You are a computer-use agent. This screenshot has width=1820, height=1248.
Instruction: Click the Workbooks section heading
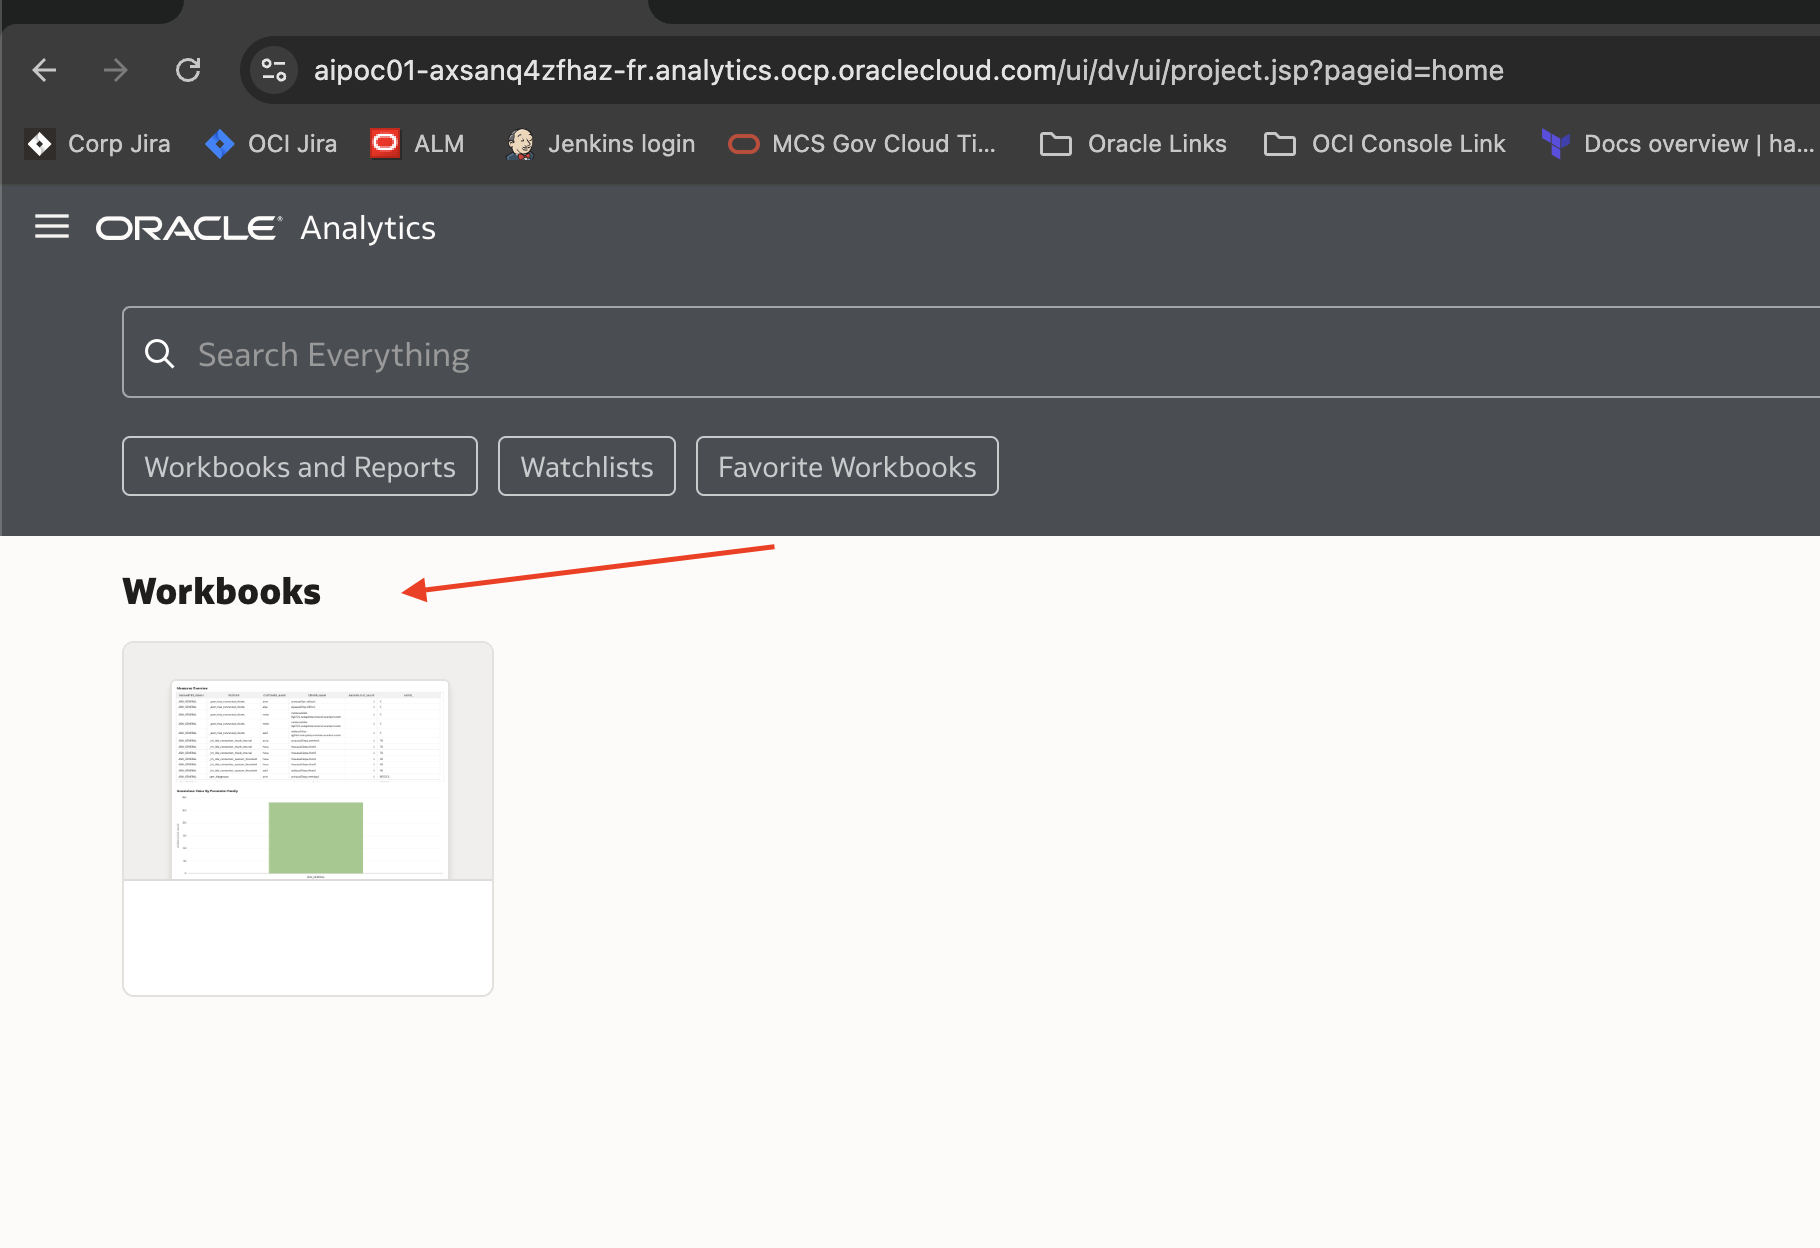222,591
